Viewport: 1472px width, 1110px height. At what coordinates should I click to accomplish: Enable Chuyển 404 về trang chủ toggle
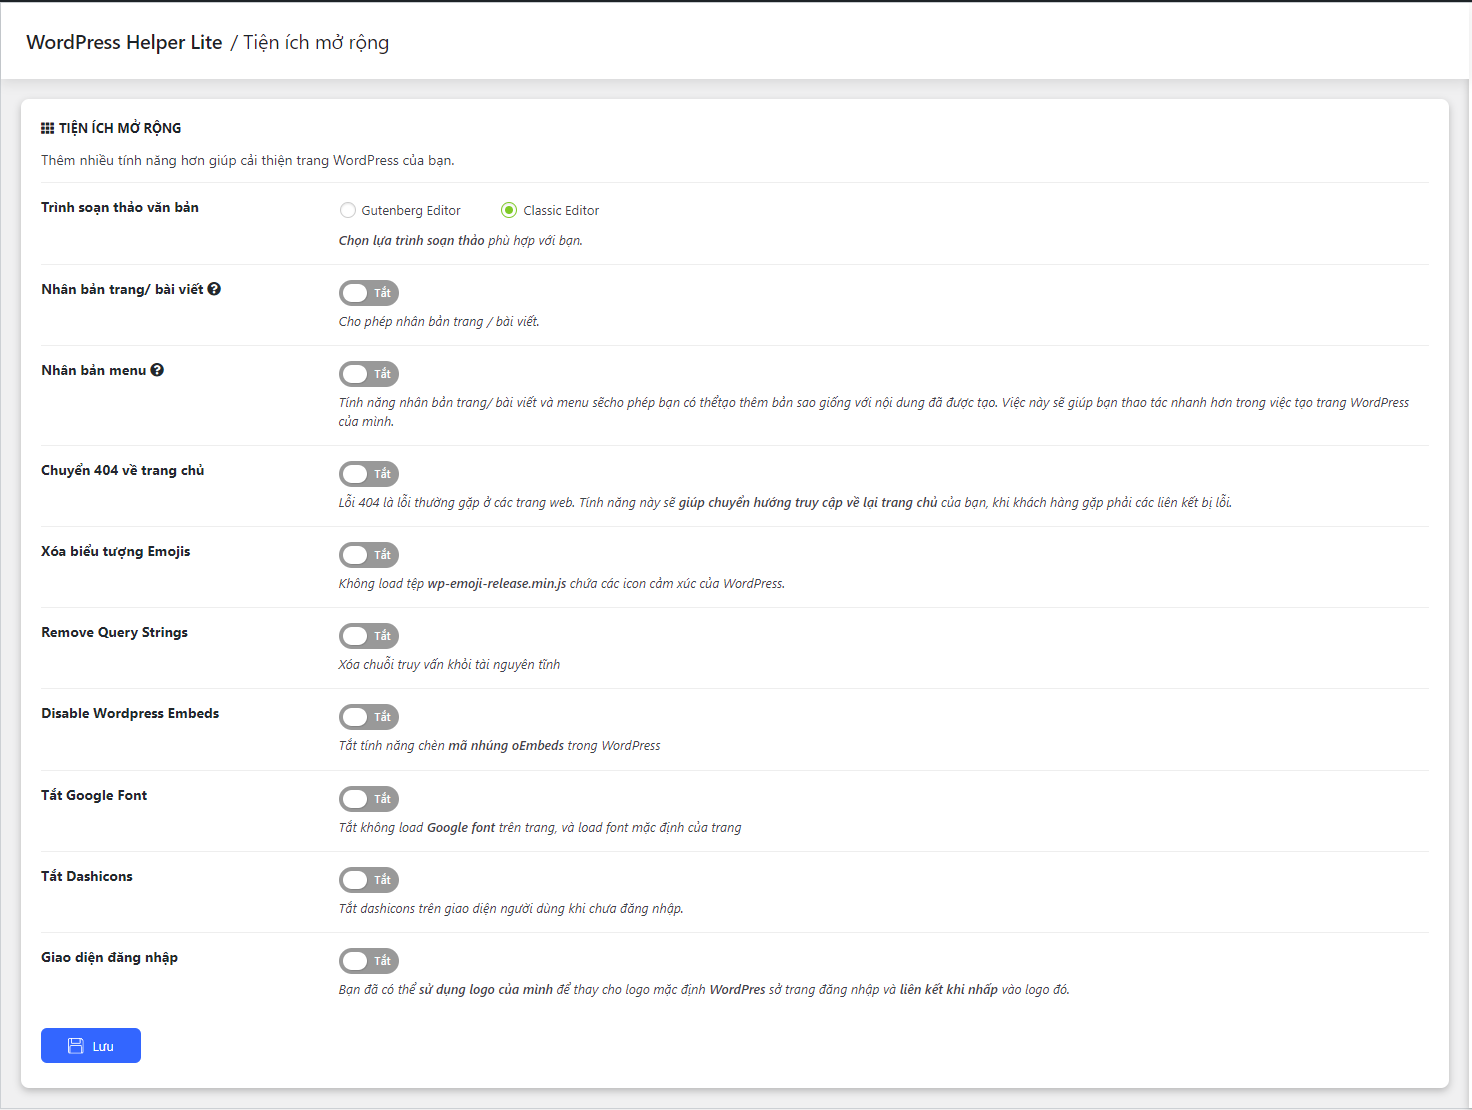coord(368,474)
